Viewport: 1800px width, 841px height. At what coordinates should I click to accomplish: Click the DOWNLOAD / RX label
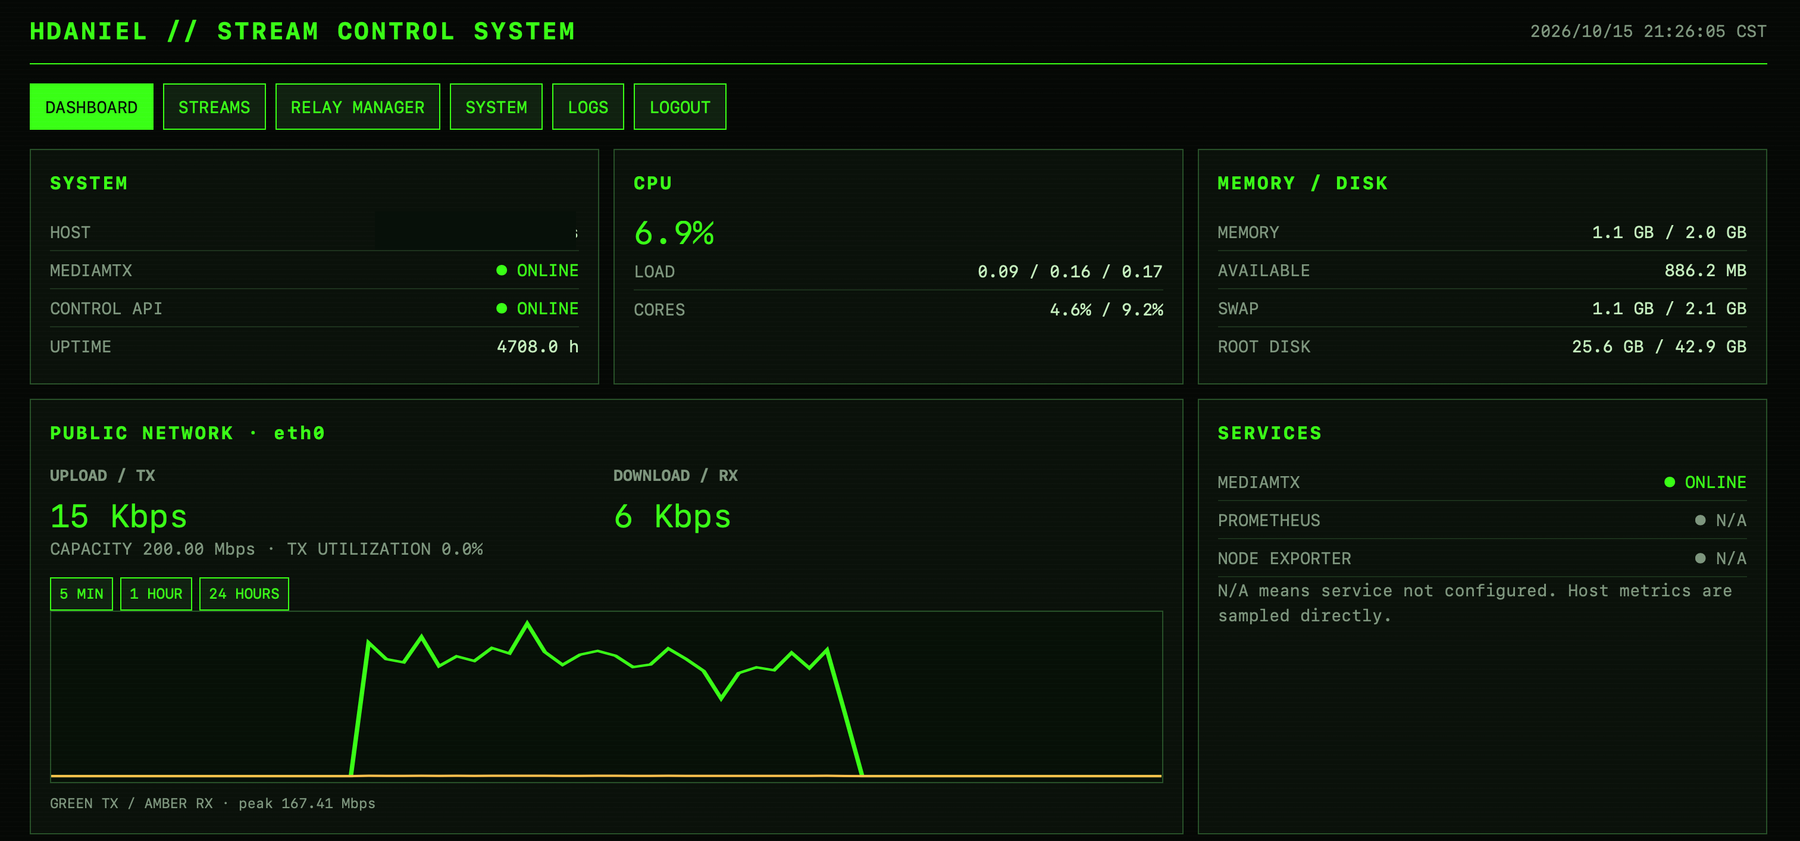pos(676,476)
